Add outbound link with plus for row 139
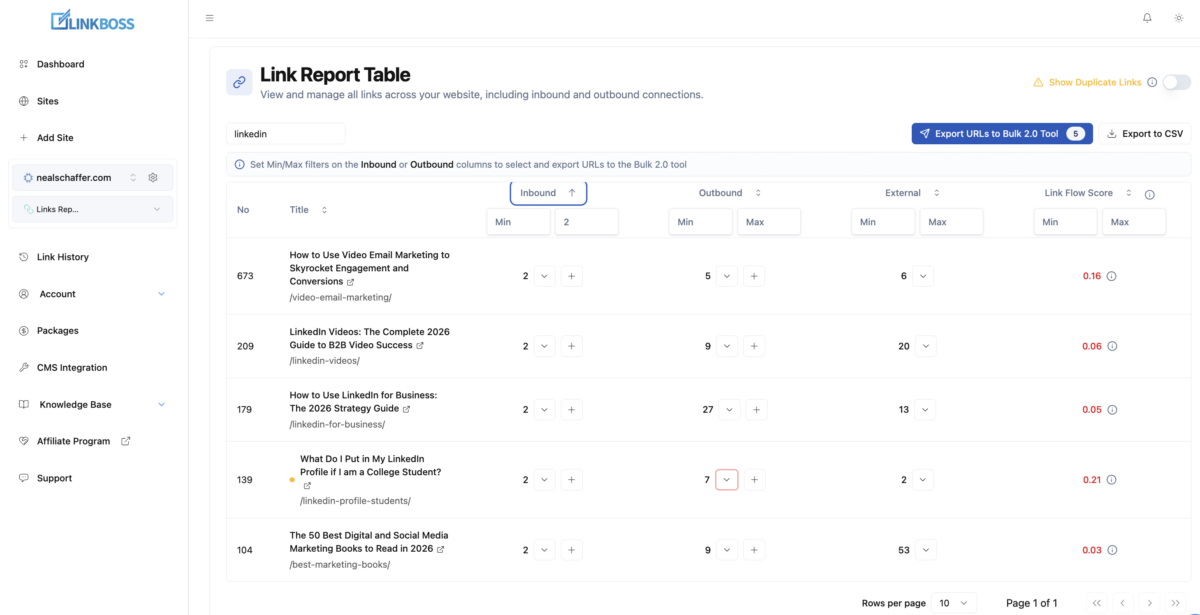Viewport: 1200px width, 615px height. (755, 480)
